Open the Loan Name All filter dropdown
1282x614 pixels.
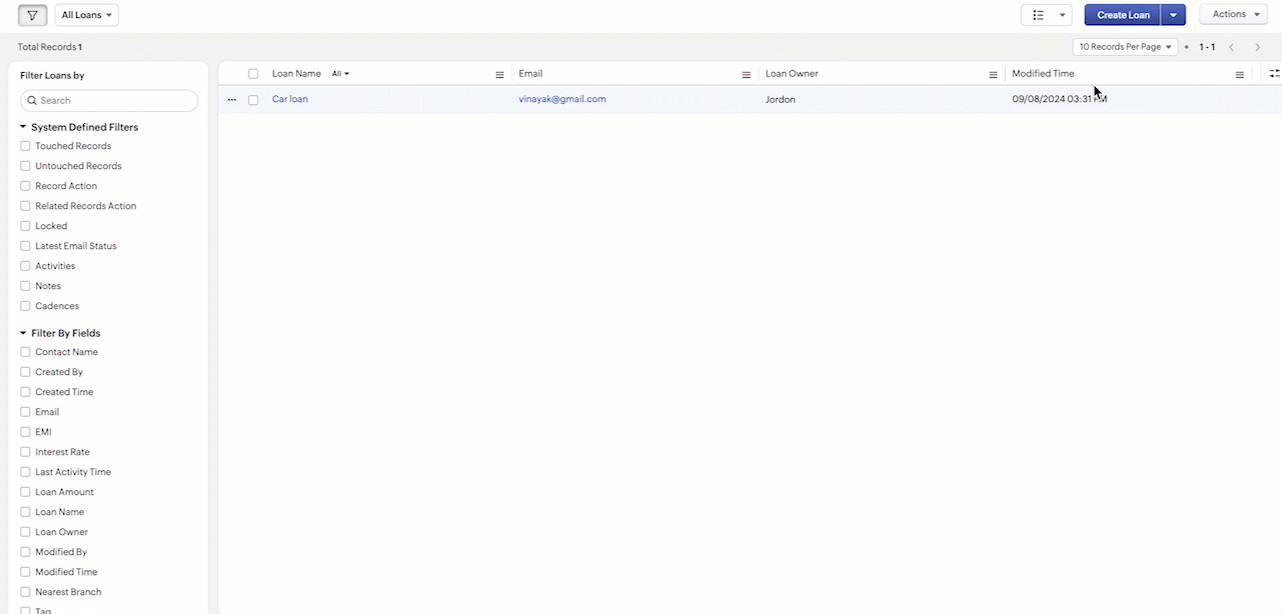pyautogui.click(x=341, y=74)
